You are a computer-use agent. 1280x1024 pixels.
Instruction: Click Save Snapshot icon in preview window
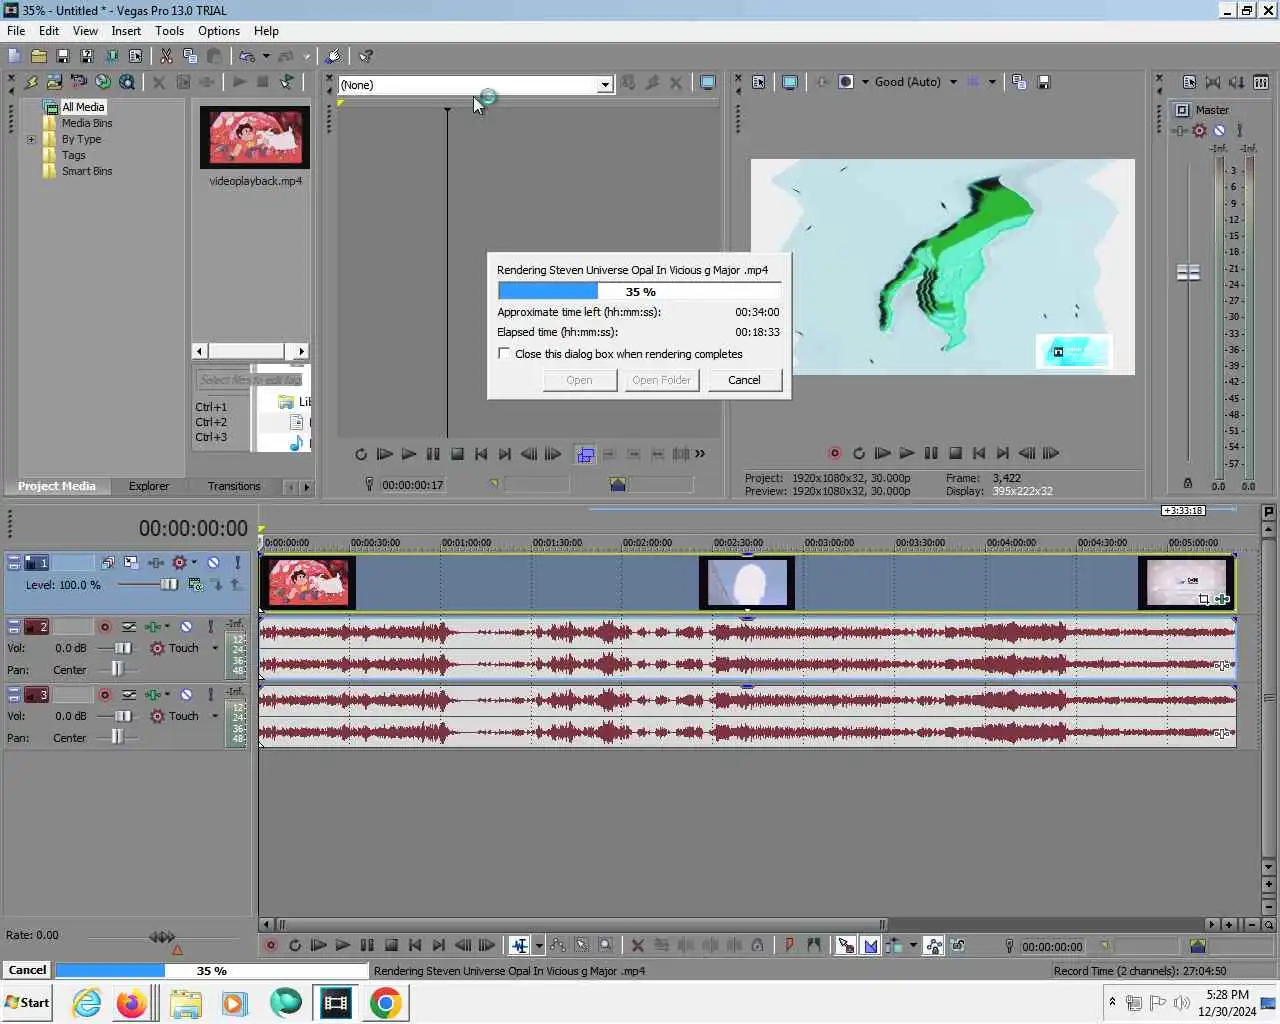[x=1043, y=82]
